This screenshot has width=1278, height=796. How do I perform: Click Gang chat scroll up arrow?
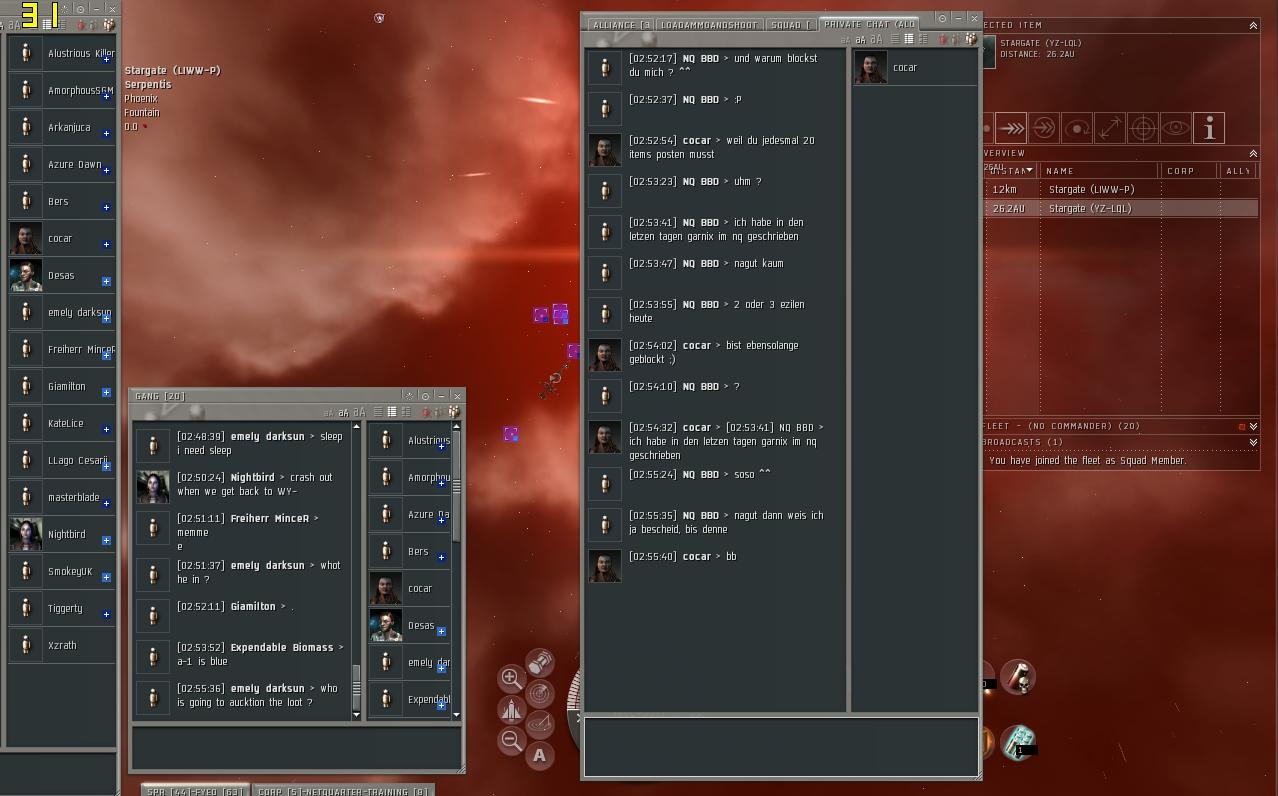(356, 426)
